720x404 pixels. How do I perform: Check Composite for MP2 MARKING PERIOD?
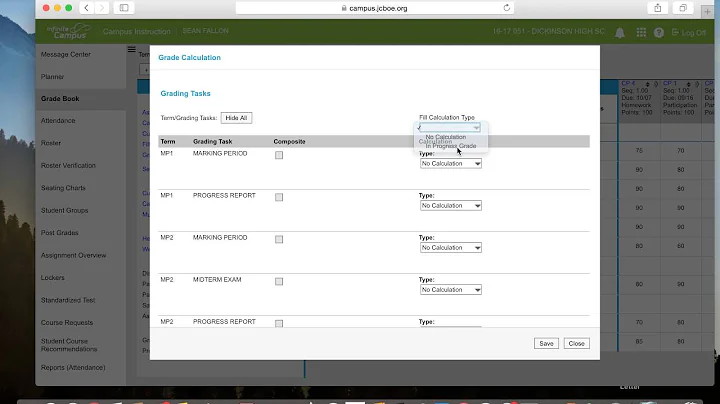tap(279, 239)
